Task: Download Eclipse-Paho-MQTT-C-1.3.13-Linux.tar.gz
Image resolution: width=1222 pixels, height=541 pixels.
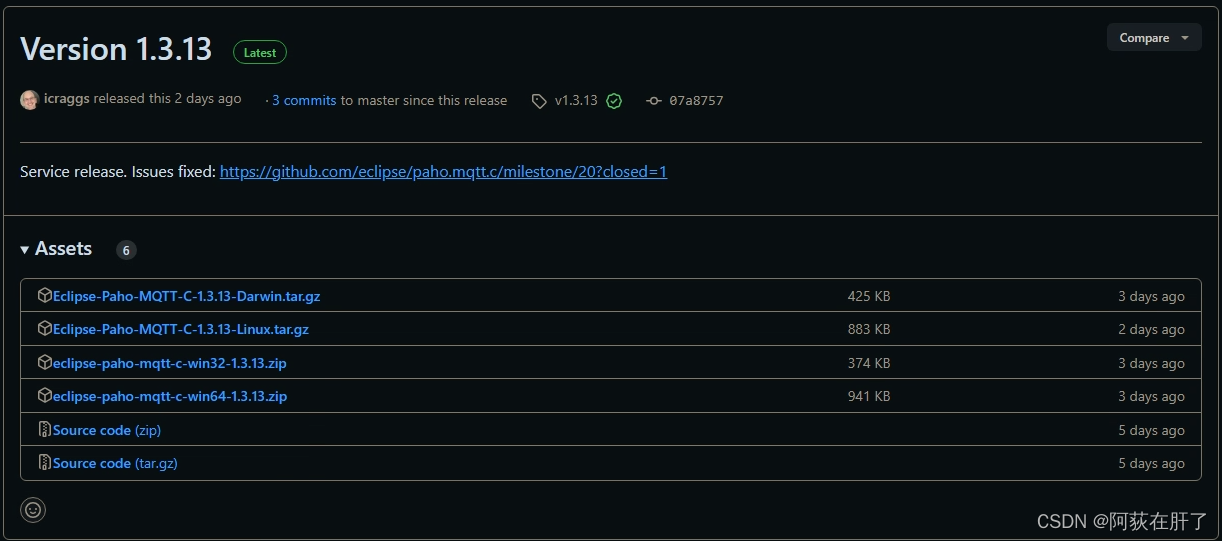Action: (181, 329)
